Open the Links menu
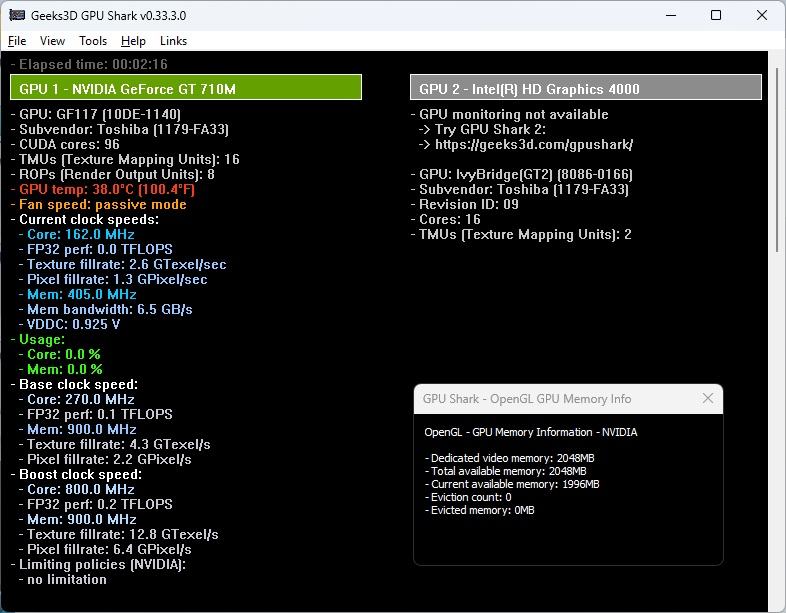Image resolution: width=786 pixels, height=613 pixels. [173, 41]
